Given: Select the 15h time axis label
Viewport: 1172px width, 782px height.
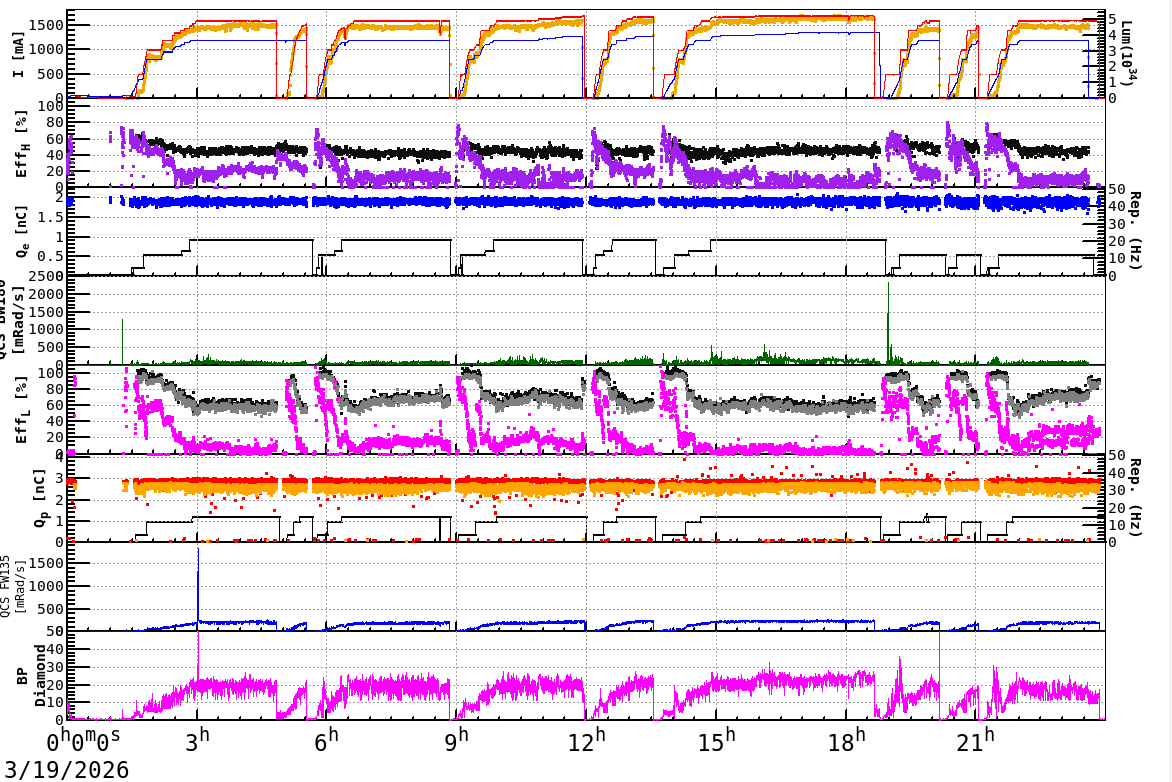Looking at the screenshot, I should (x=717, y=740).
